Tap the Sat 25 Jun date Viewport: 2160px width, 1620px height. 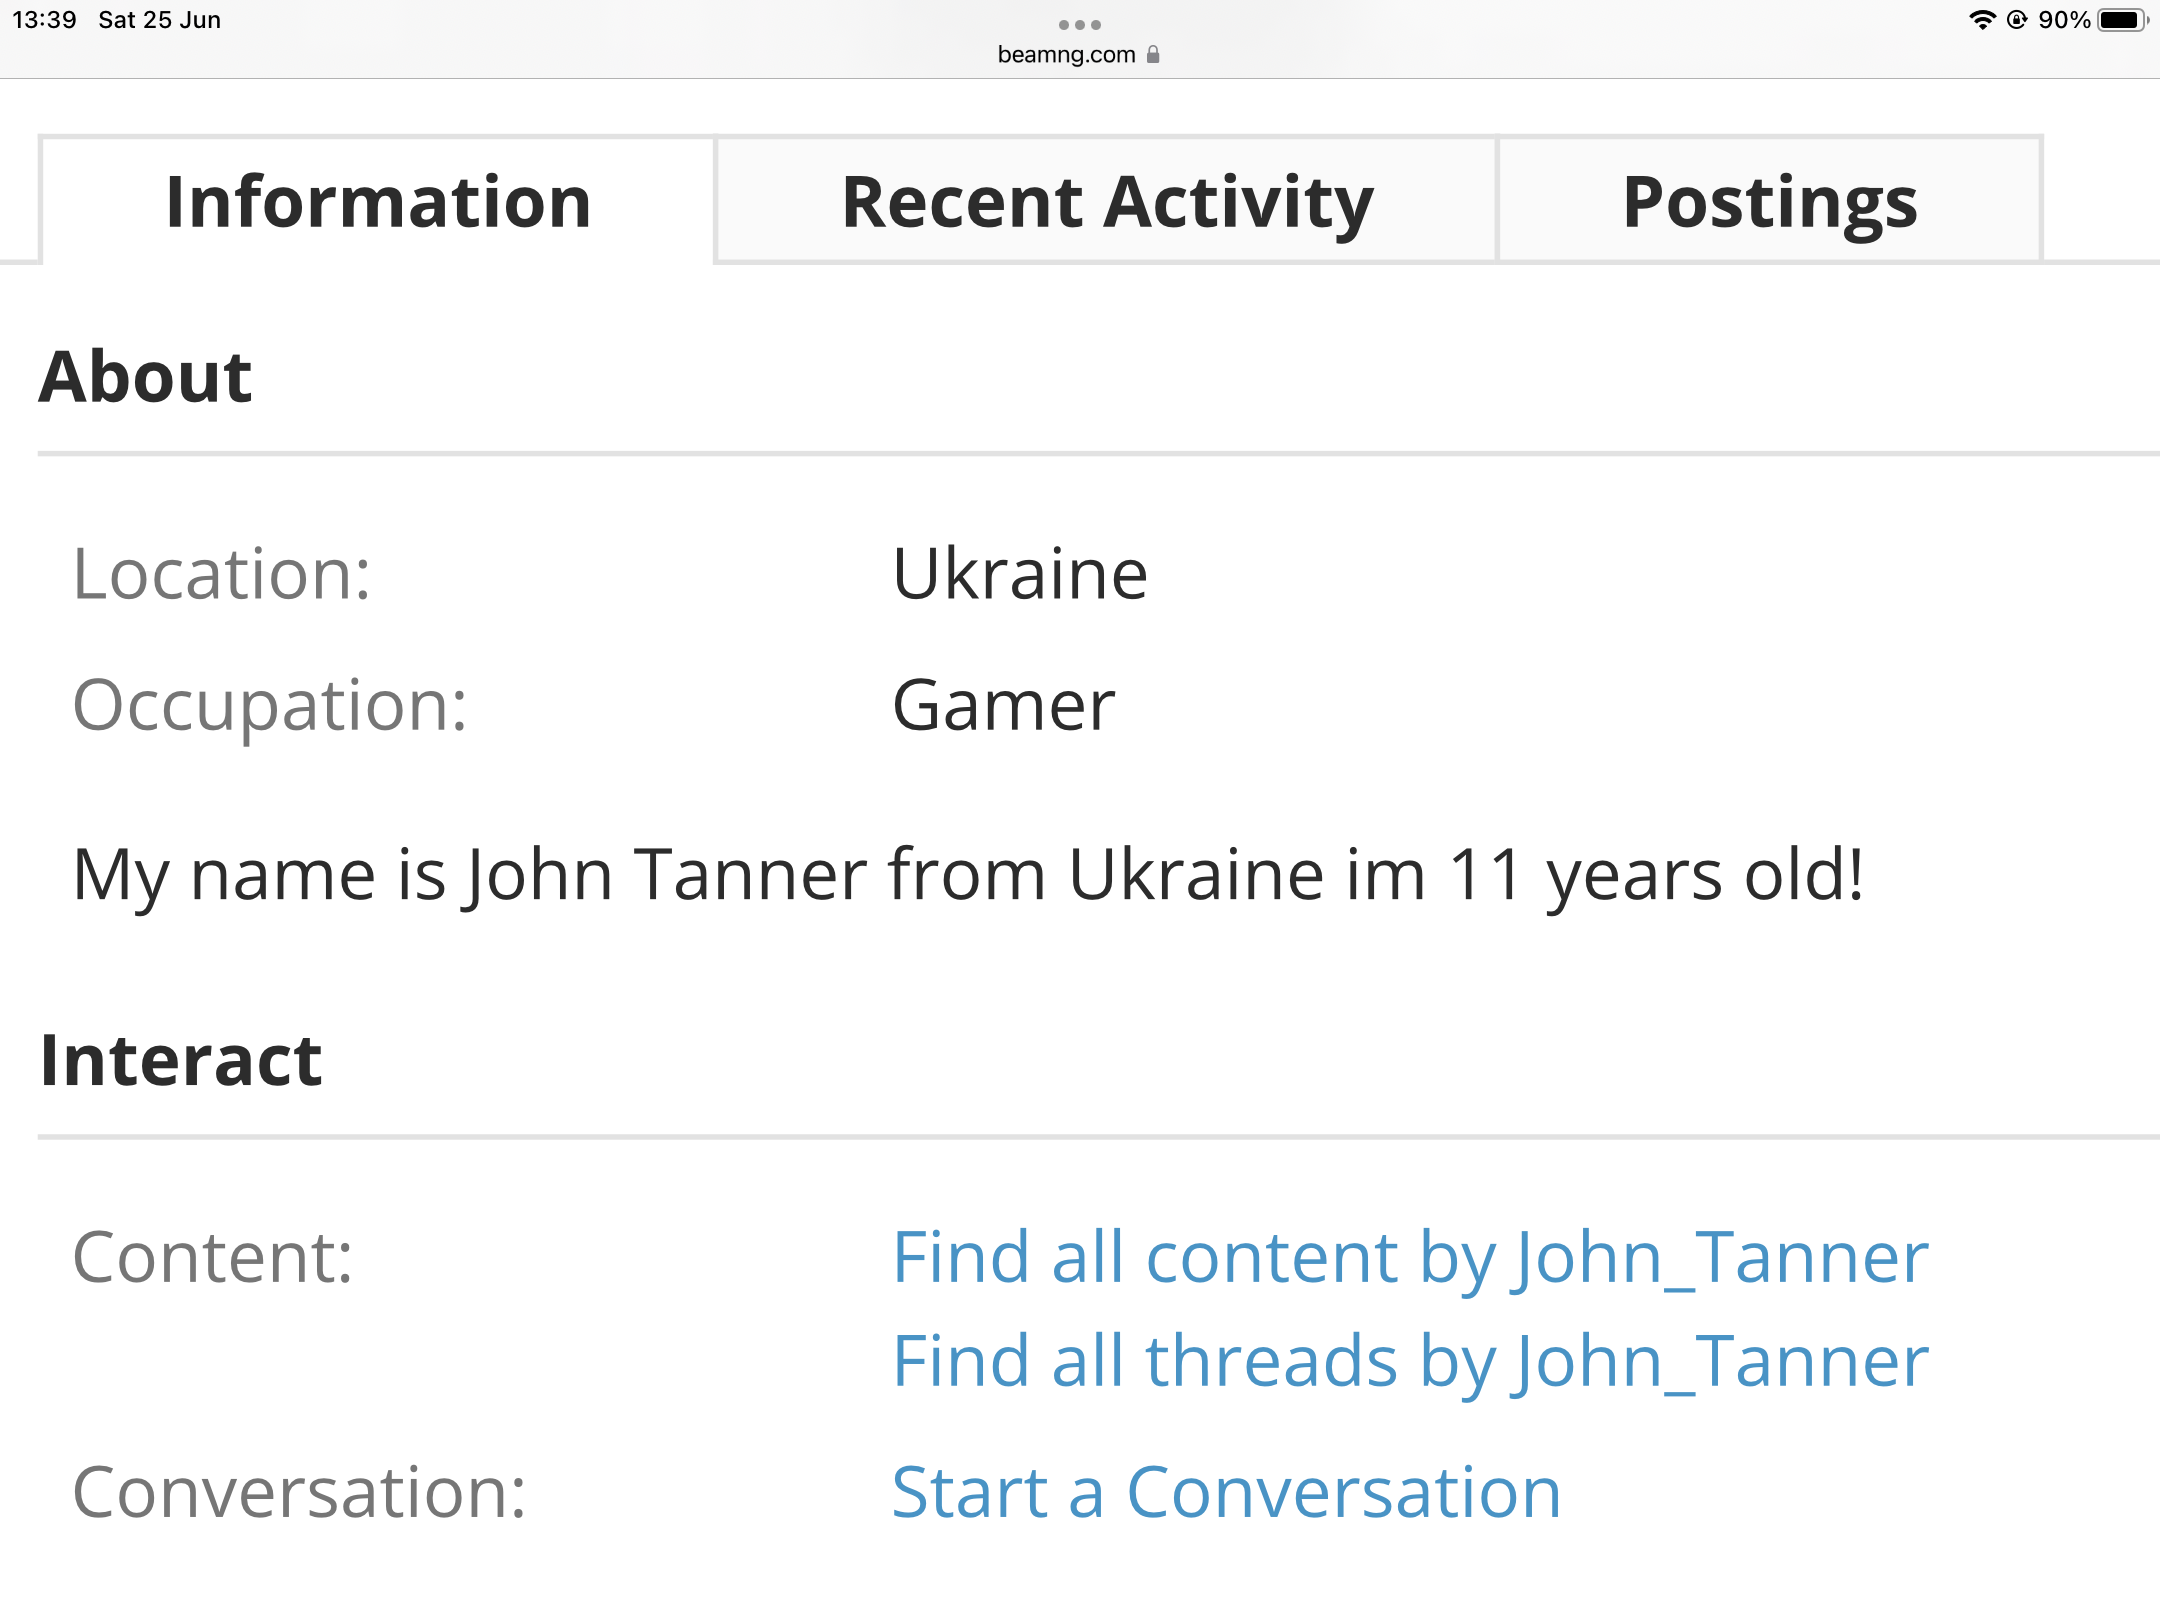click(159, 20)
